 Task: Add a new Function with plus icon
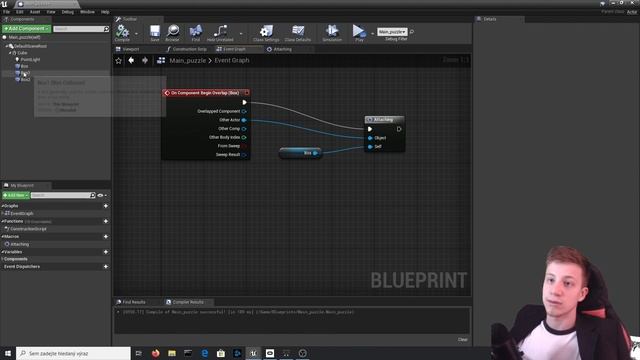[106, 221]
